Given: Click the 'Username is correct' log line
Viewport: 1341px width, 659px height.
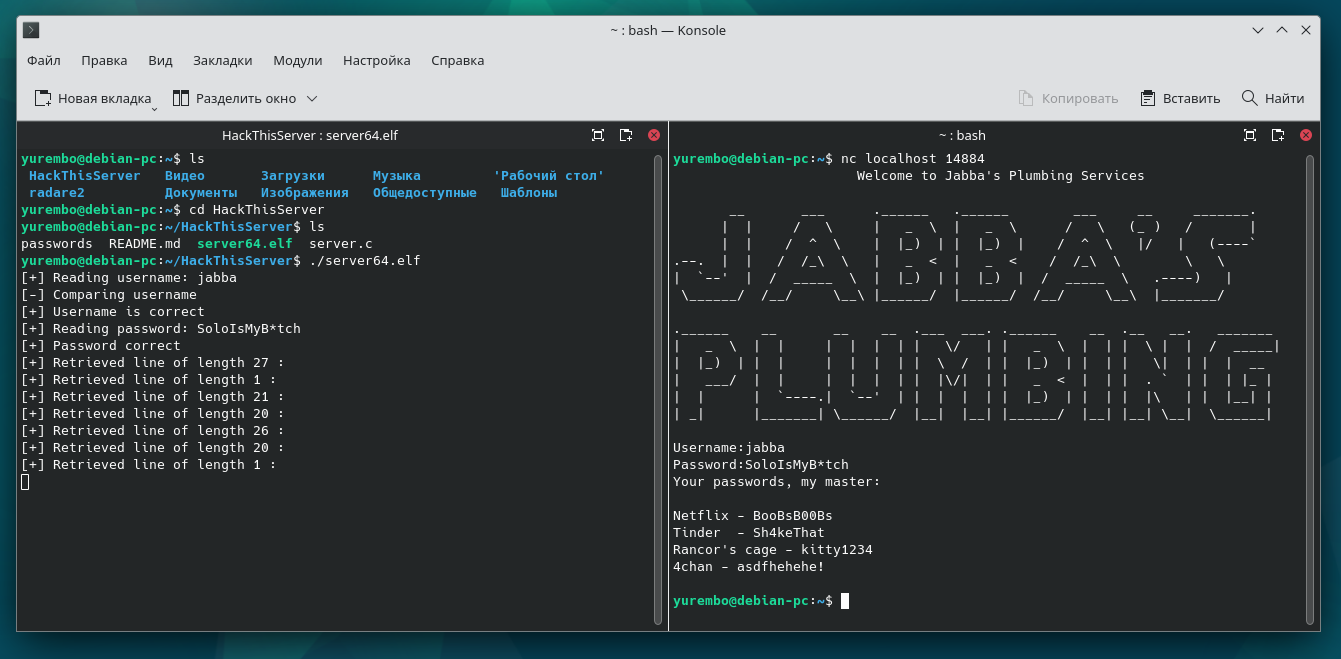Looking at the screenshot, I should click(x=113, y=312).
